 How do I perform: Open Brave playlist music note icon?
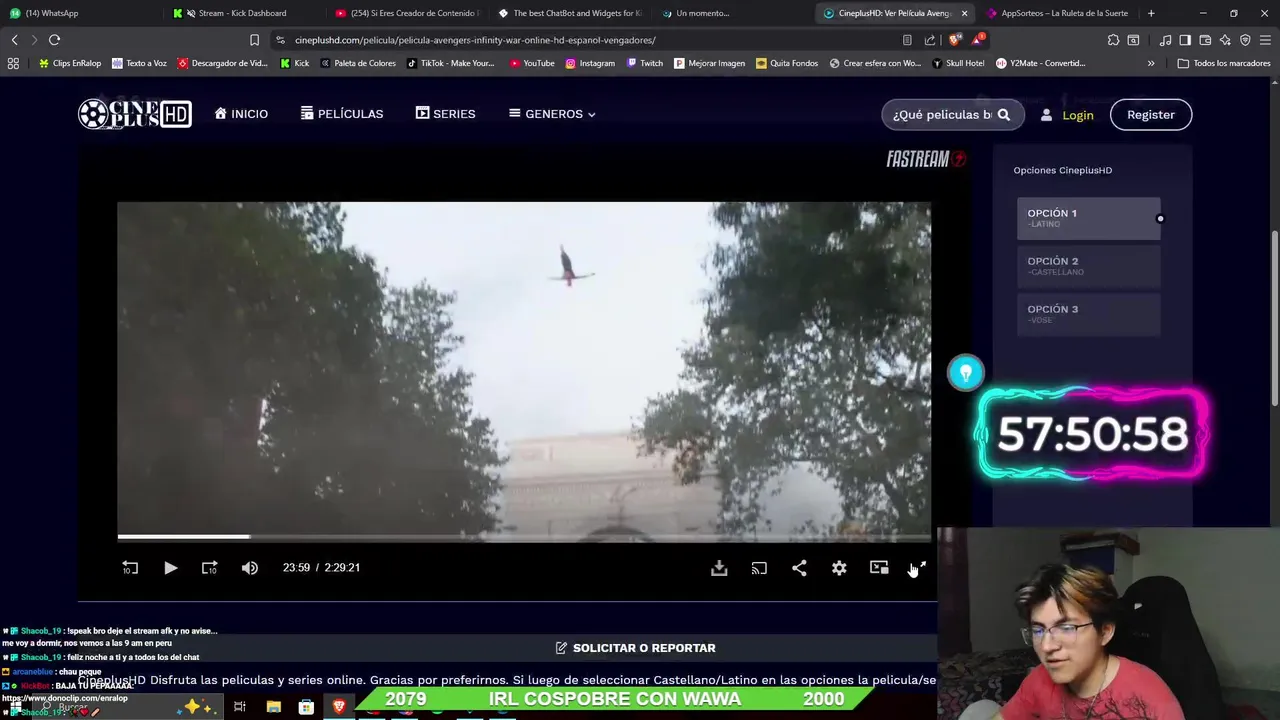tap(1166, 40)
